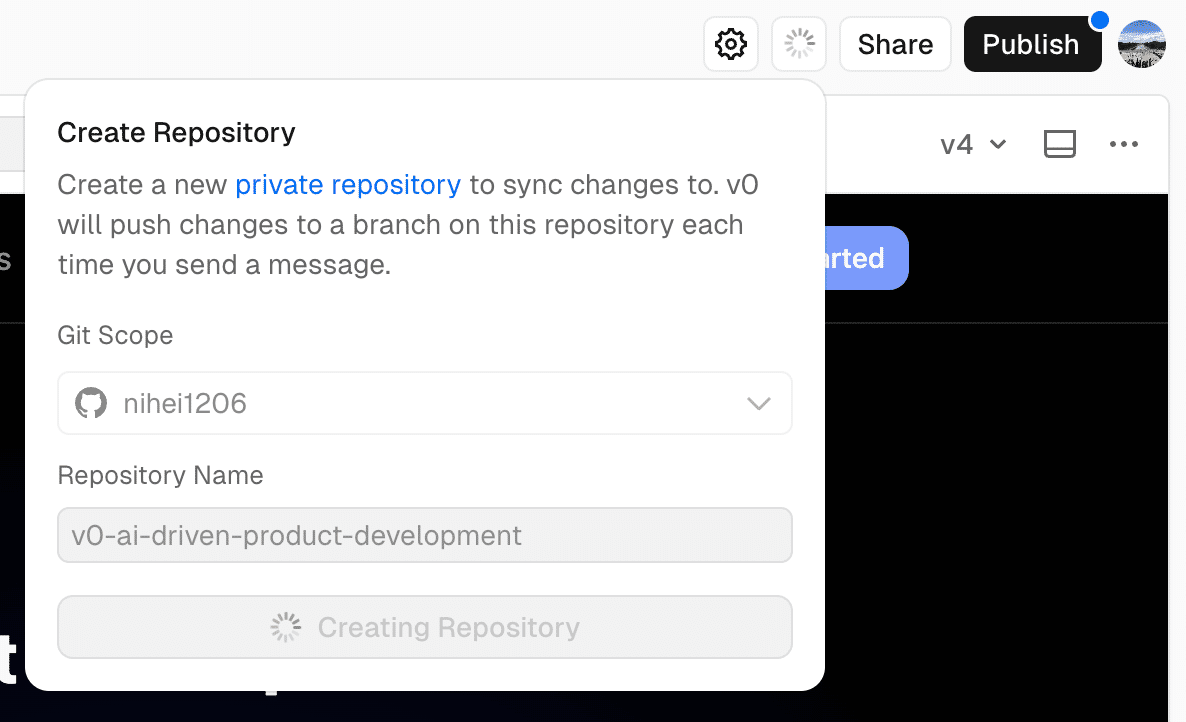Click the Repository Name input field
This screenshot has height=722, width=1186.
click(x=425, y=535)
